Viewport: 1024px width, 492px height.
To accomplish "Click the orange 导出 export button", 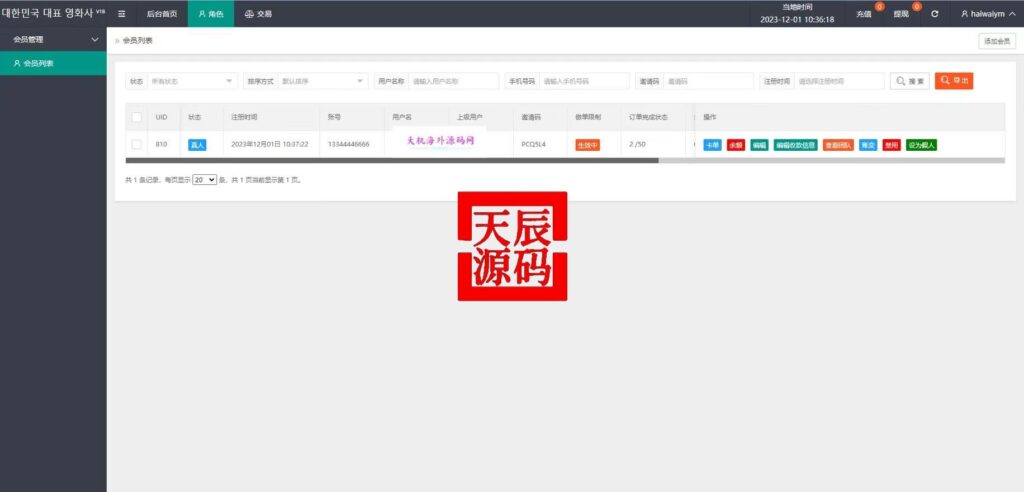I will [953, 81].
